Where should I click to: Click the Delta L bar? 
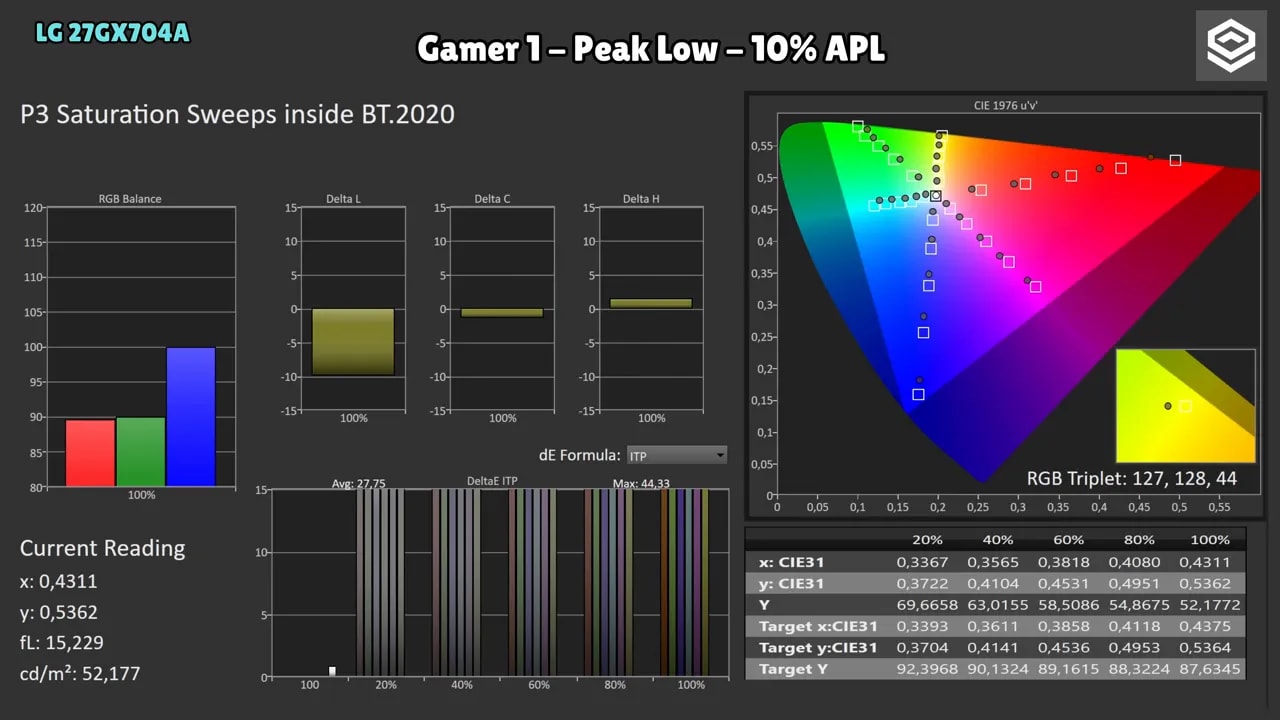[353, 341]
